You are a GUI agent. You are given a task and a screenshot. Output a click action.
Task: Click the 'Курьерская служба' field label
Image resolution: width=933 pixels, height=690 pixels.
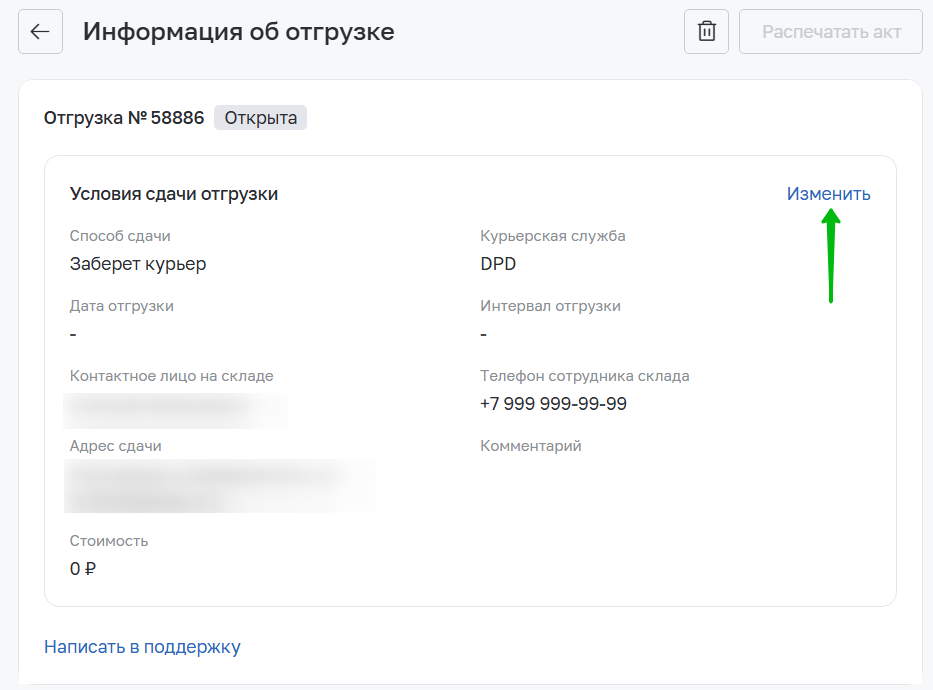pyautogui.click(x=553, y=236)
